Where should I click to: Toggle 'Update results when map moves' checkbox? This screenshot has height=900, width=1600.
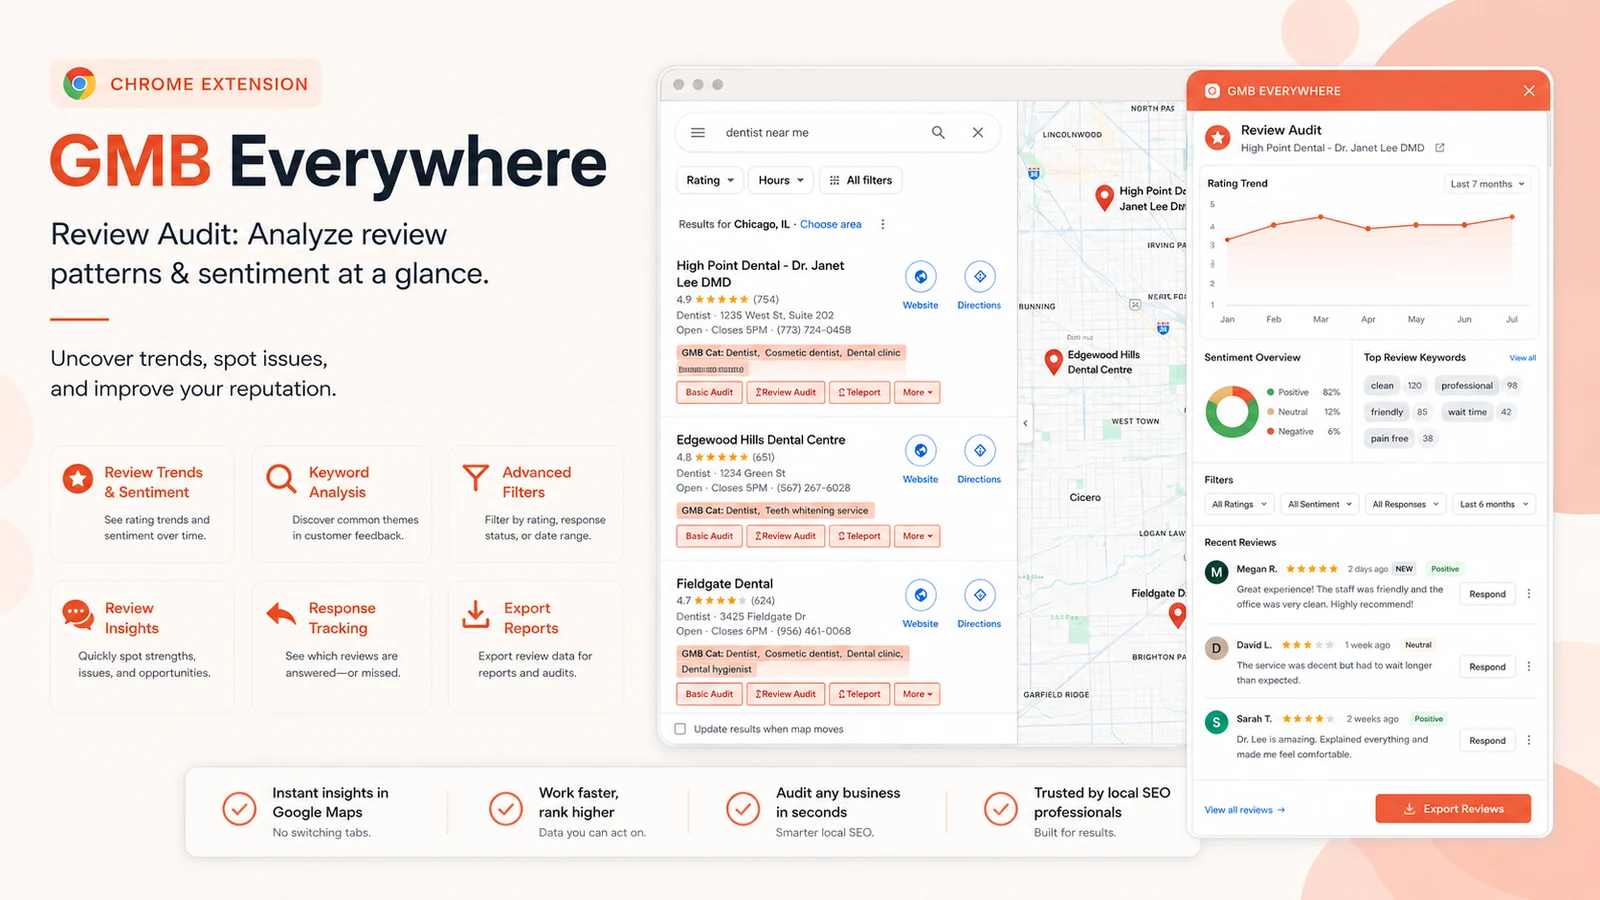coord(680,729)
